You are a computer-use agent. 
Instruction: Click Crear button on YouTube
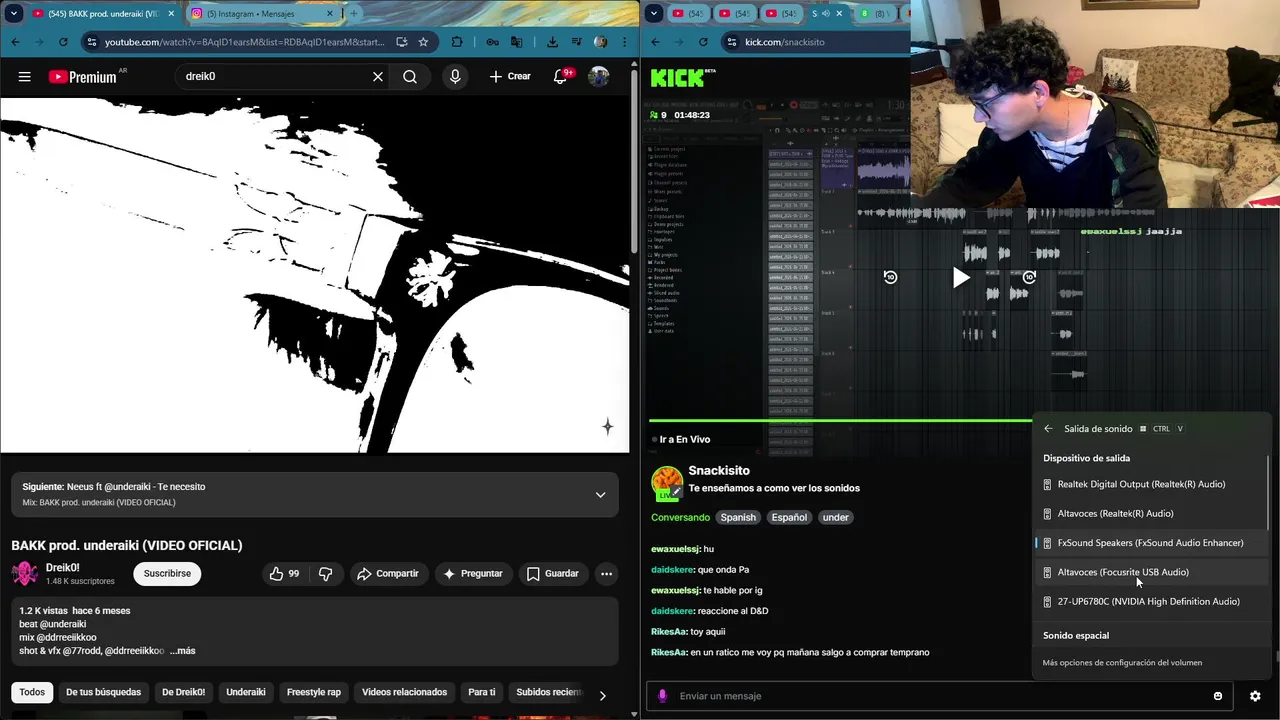510,76
